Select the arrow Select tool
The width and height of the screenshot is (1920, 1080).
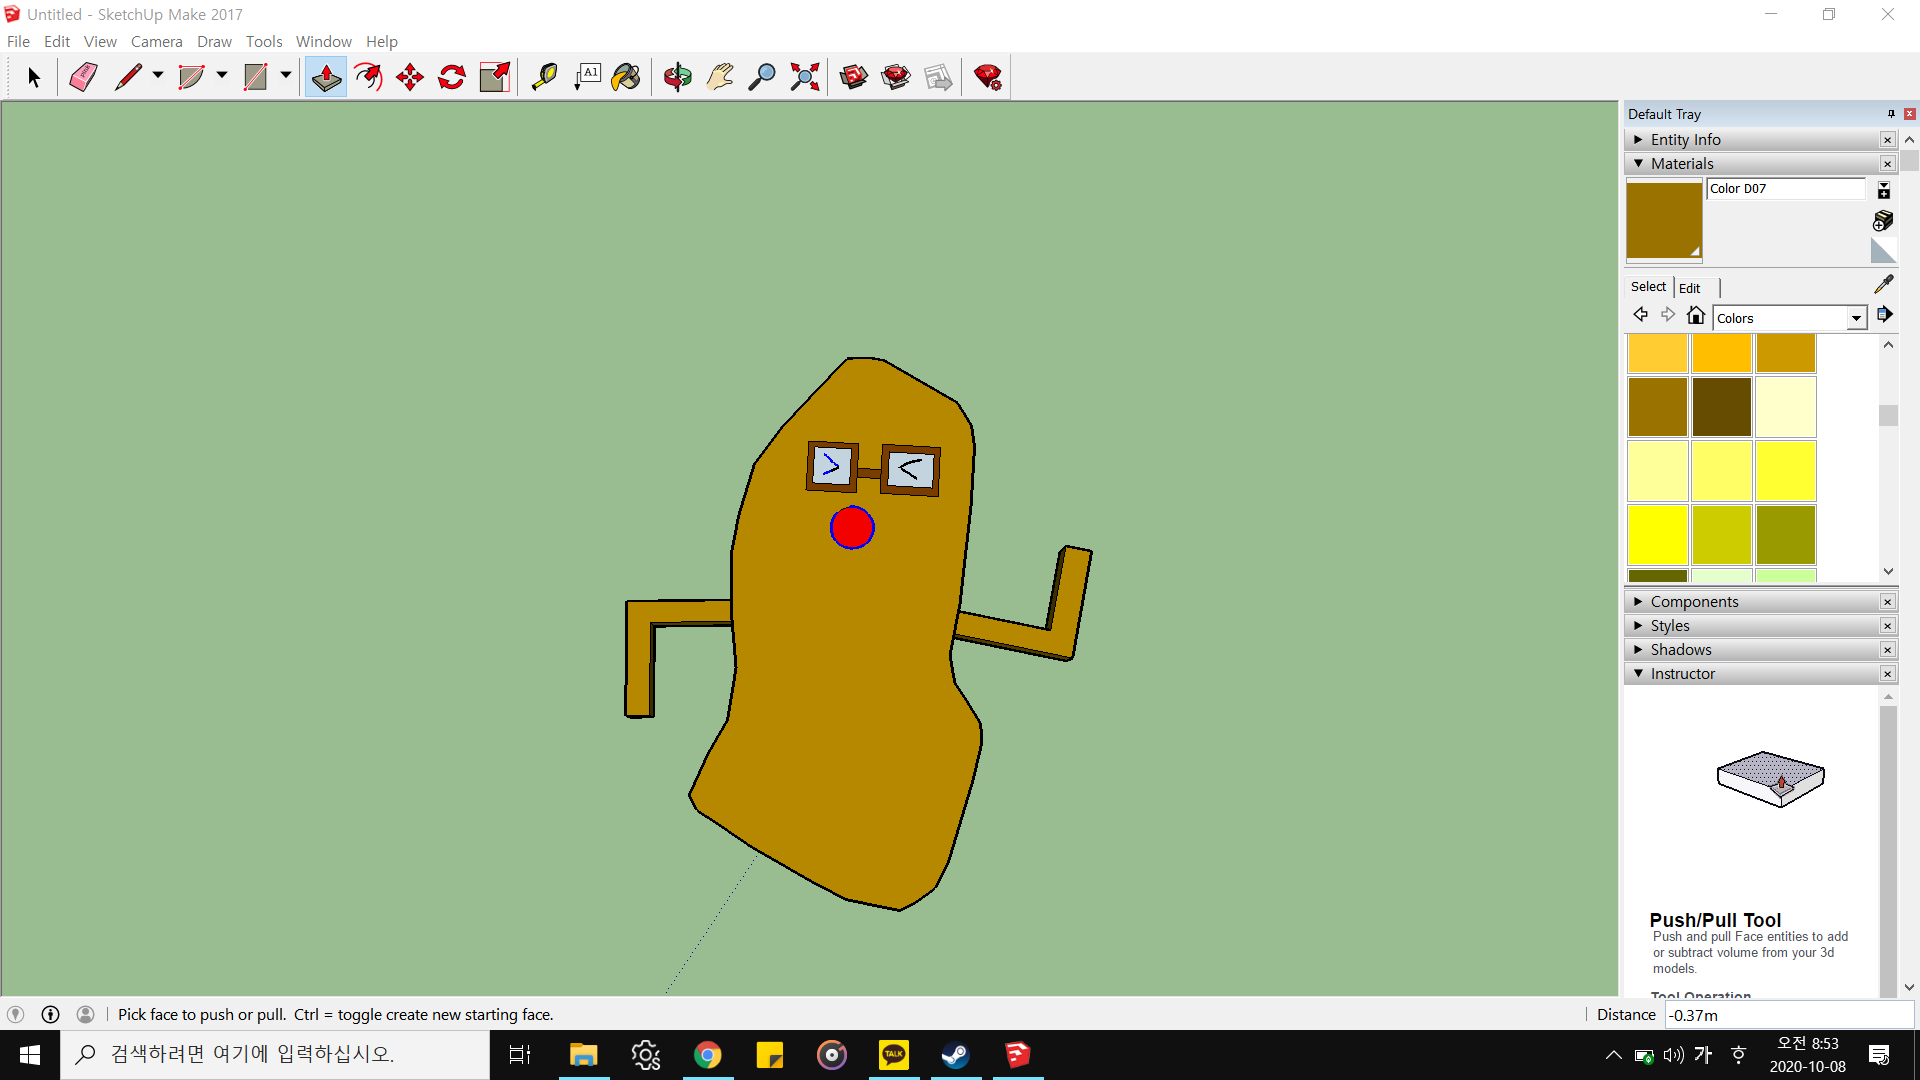(x=33, y=77)
